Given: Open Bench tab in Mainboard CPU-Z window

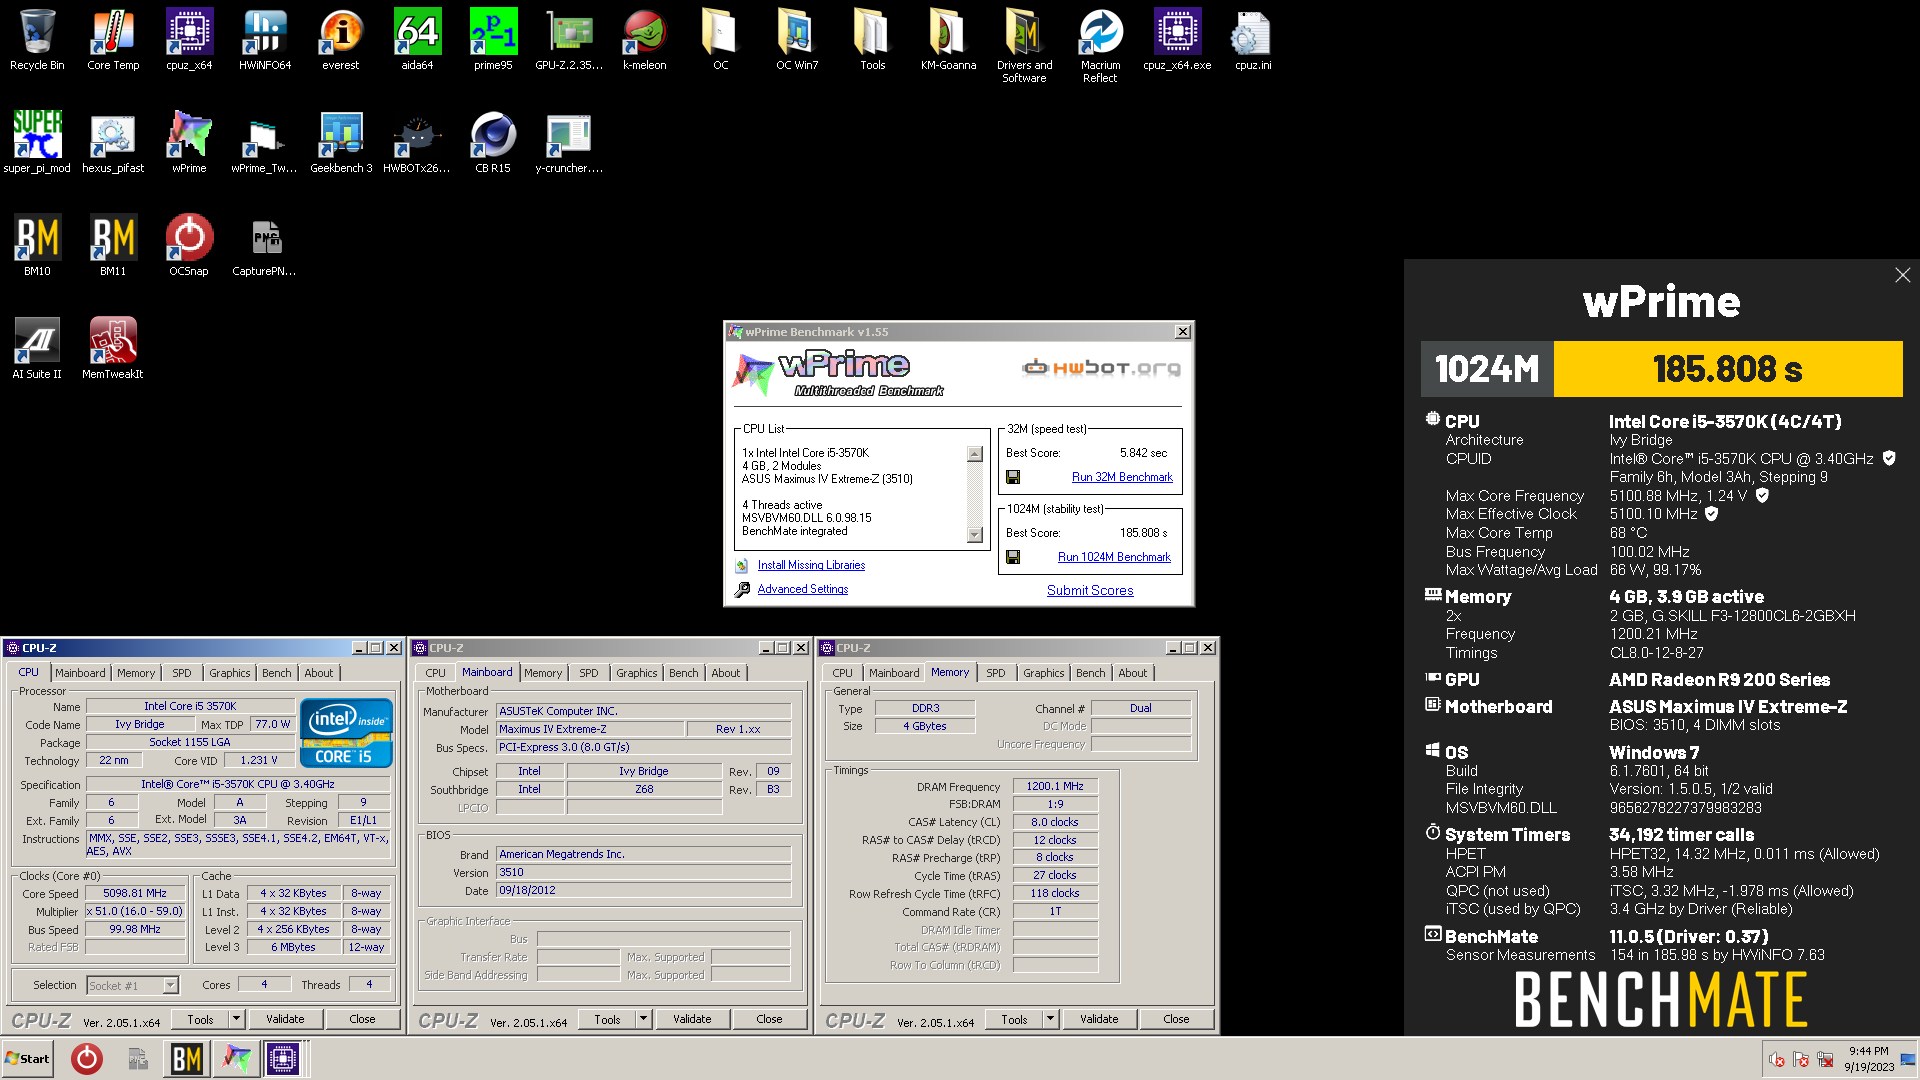Looking at the screenshot, I should [684, 673].
